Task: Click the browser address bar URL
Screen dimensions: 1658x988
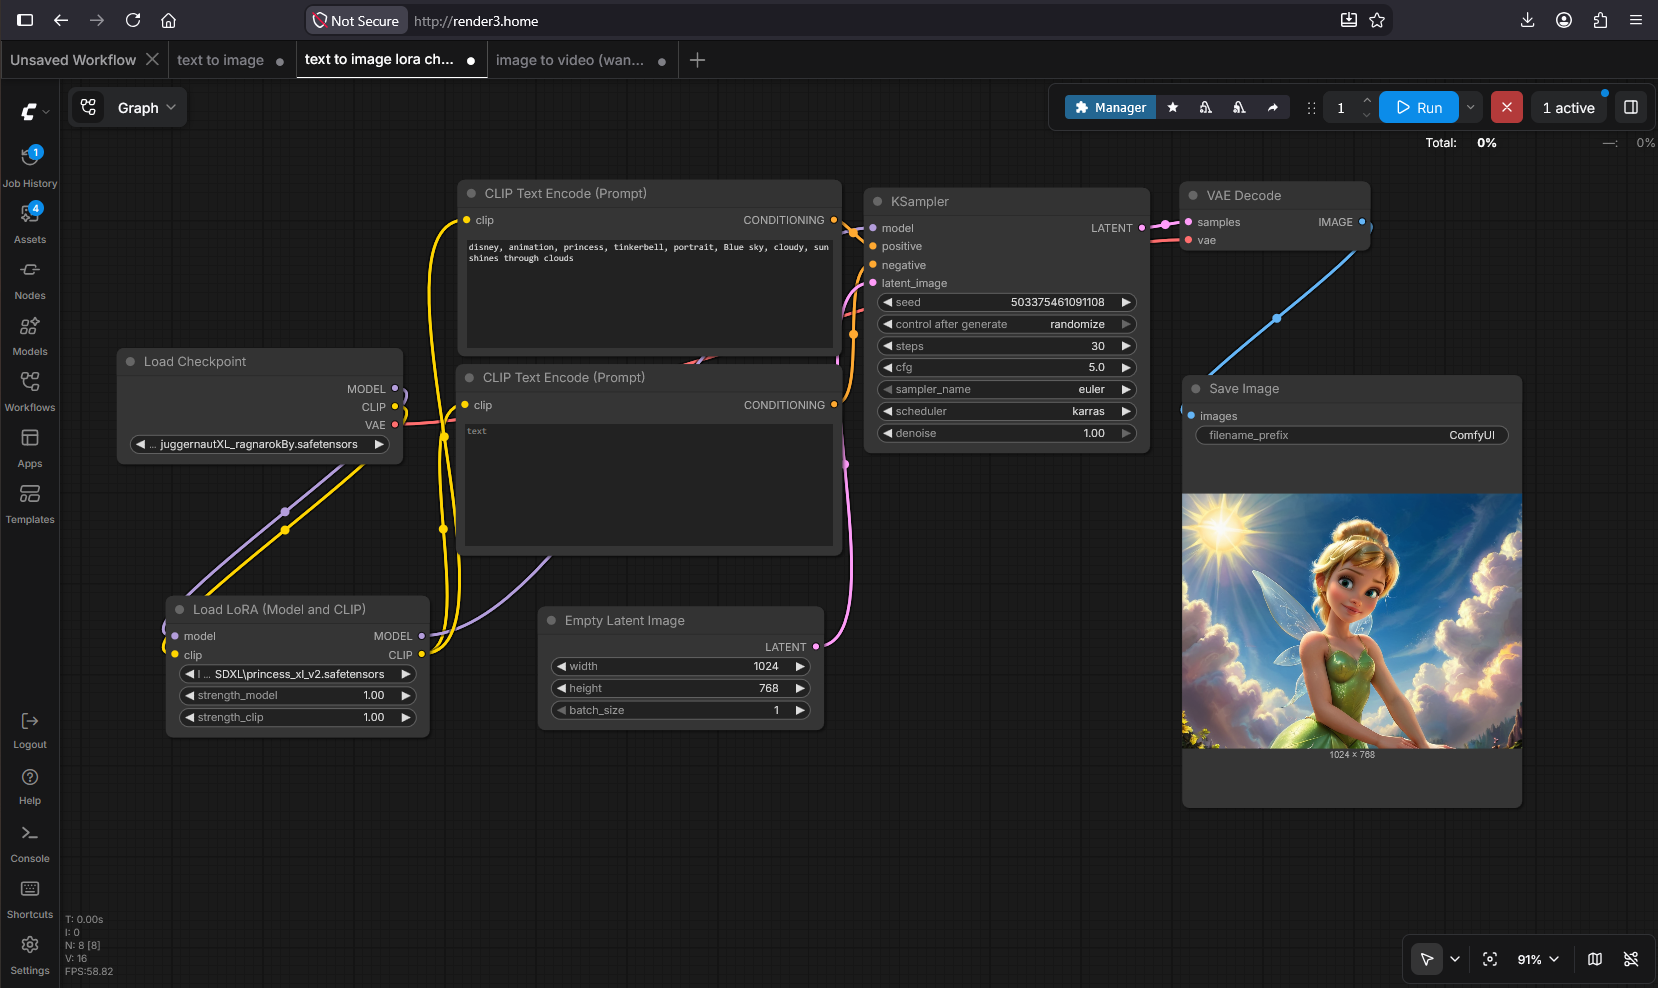Action: click(x=476, y=21)
